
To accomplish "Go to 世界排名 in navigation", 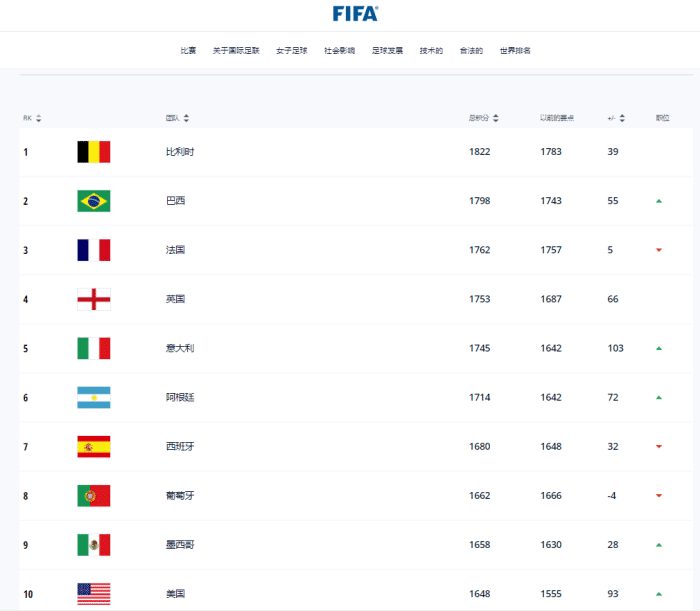I will click(x=515, y=51).
